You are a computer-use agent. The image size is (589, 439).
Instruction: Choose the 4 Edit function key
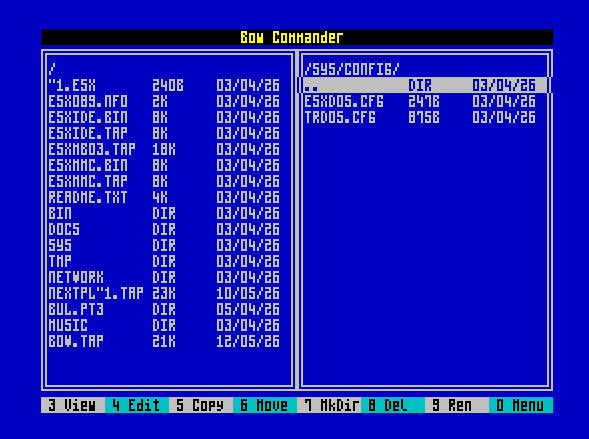click(x=137, y=405)
